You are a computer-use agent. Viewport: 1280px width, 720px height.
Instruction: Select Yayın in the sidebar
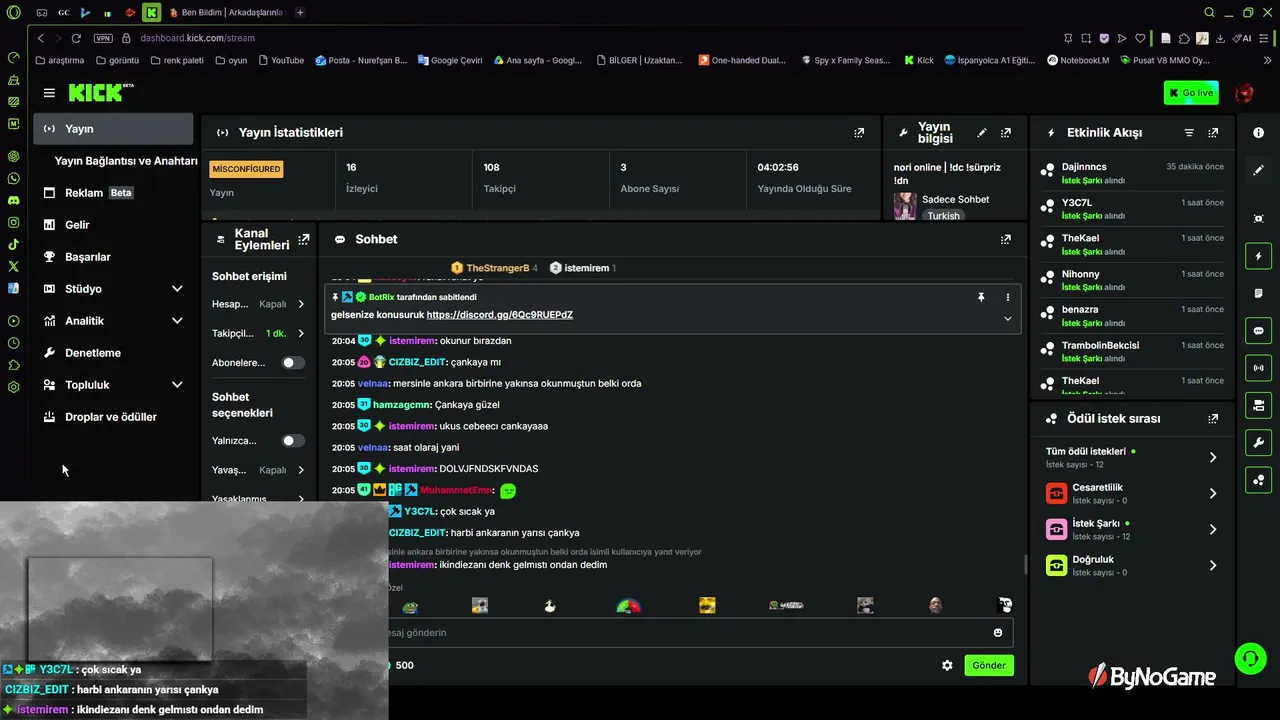tap(113, 129)
